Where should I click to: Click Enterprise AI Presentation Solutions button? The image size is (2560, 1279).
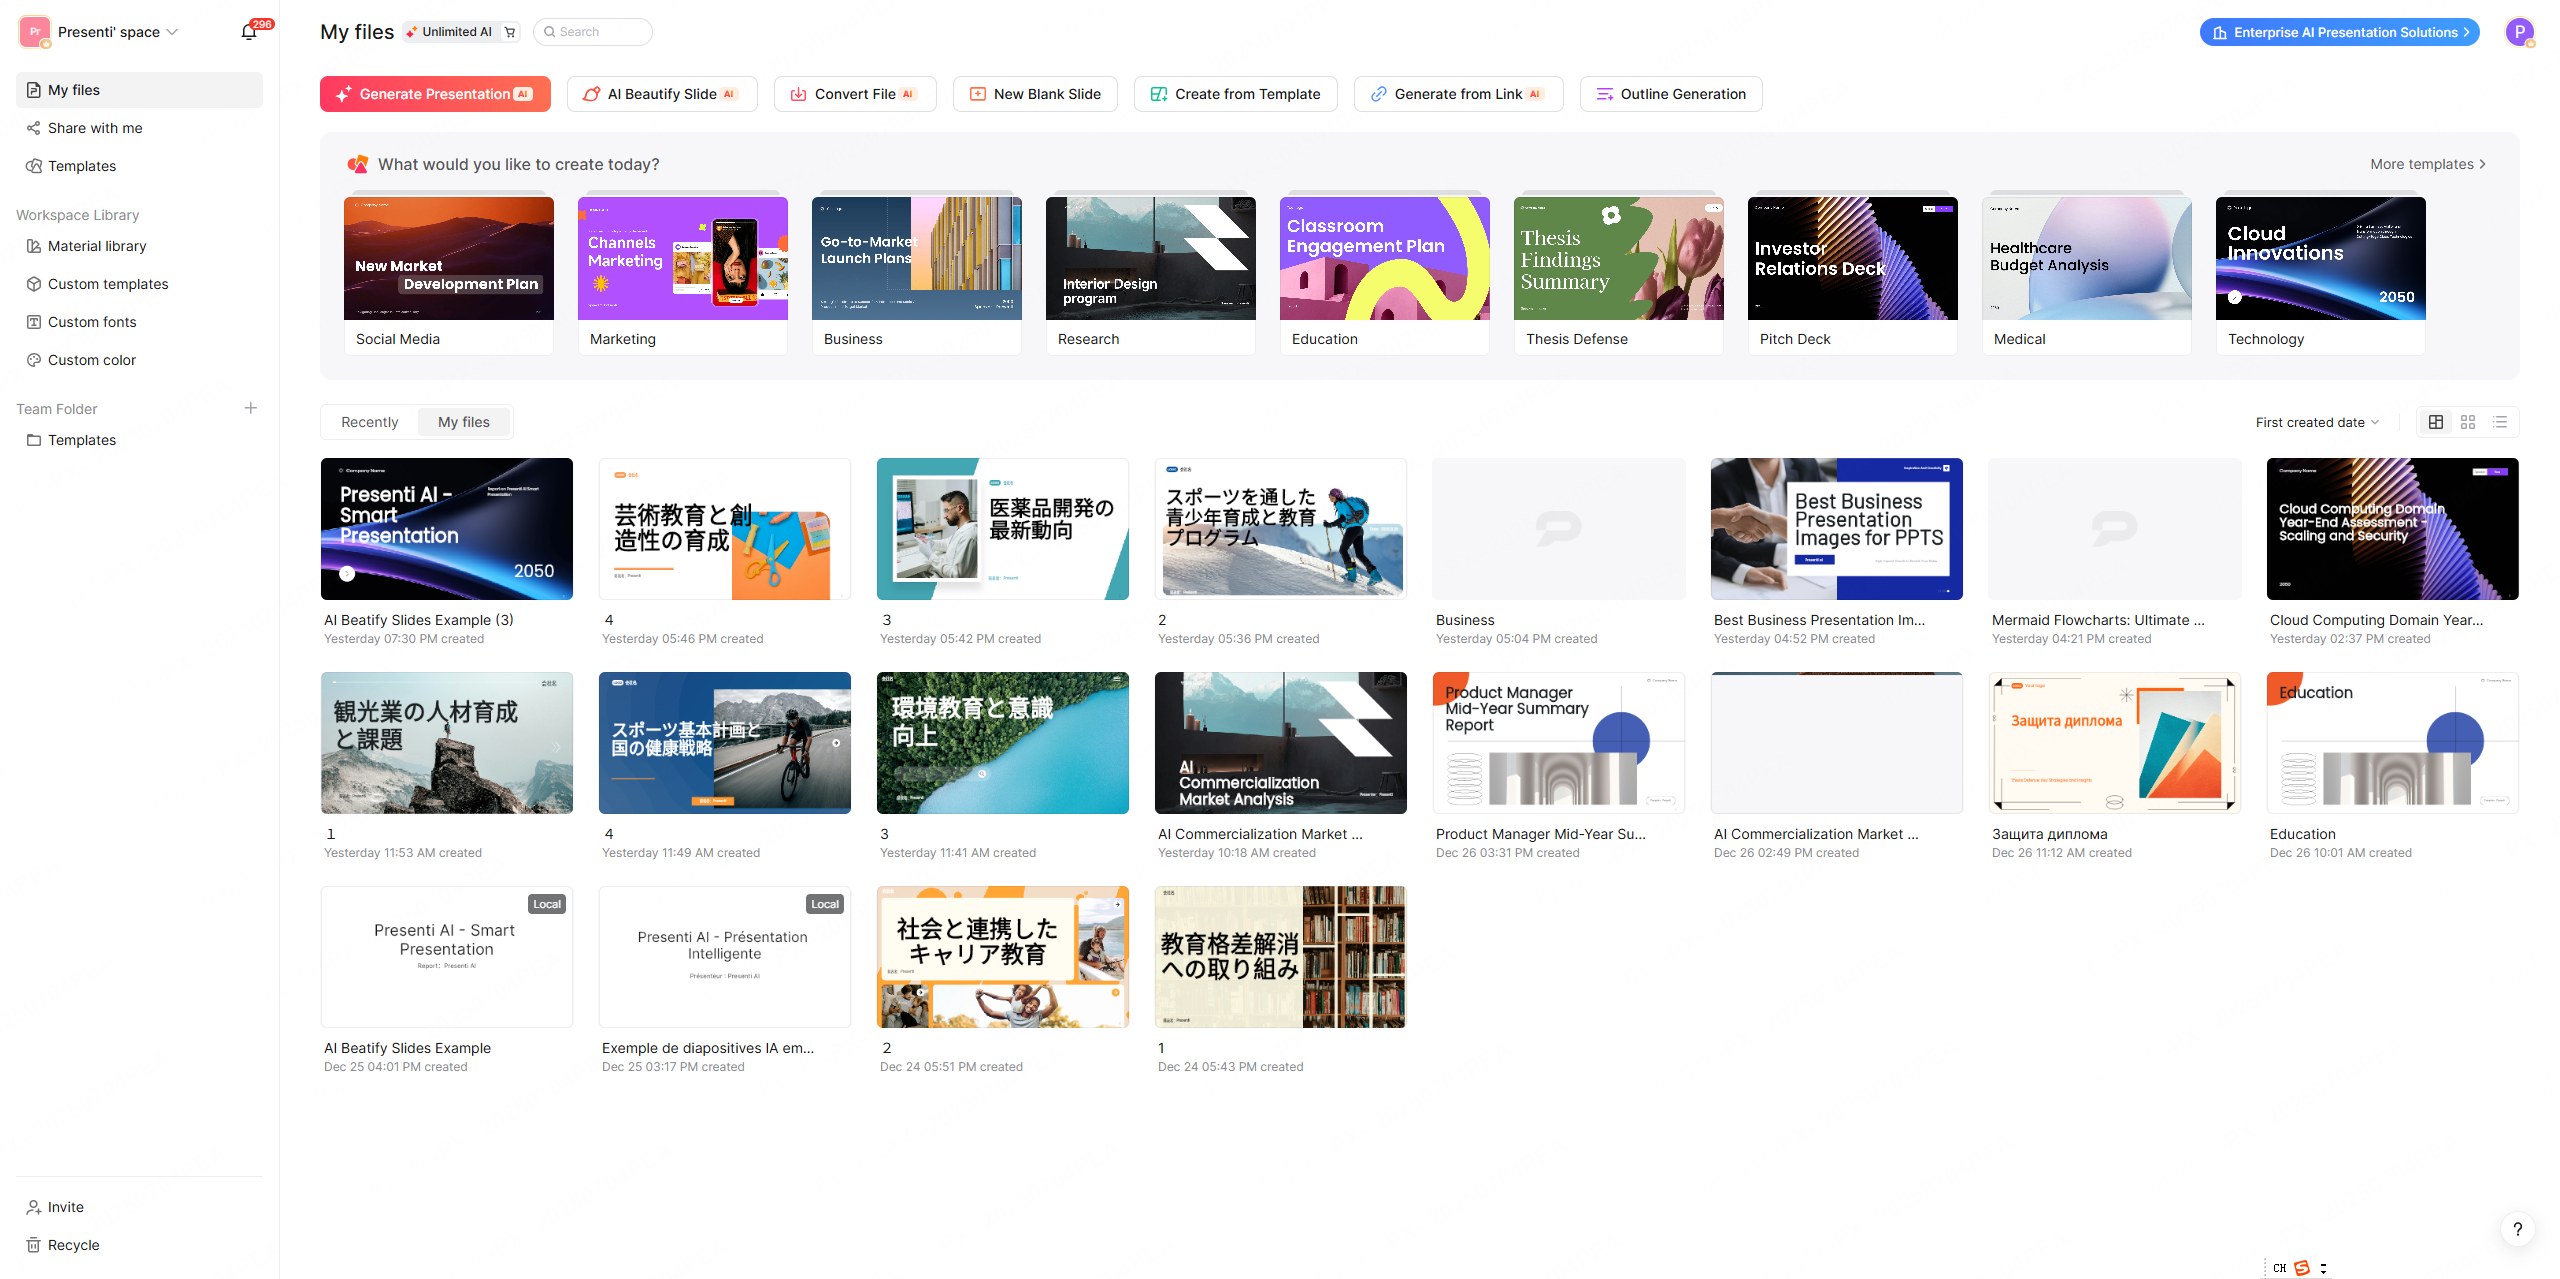tap(2339, 32)
